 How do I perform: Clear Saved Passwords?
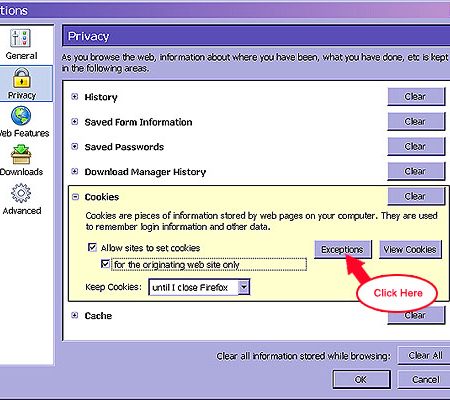(x=416, y=146)
